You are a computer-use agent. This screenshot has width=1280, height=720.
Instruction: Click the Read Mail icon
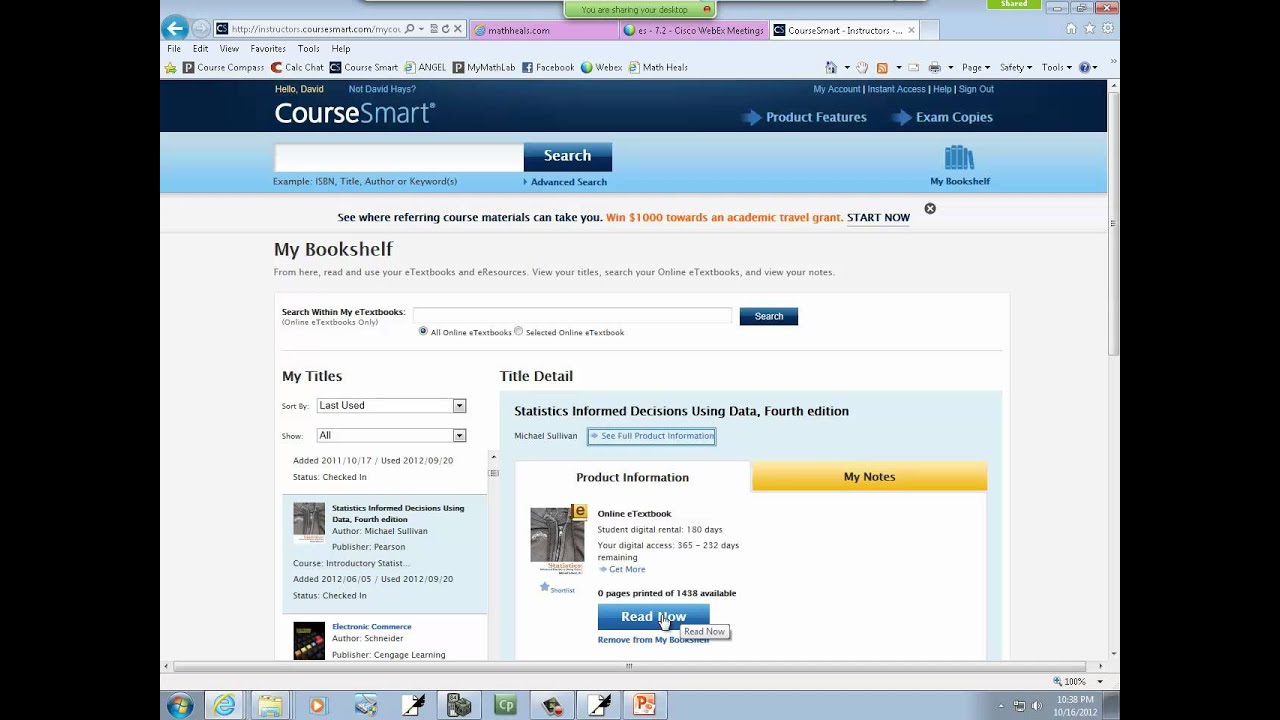[913, 68]
